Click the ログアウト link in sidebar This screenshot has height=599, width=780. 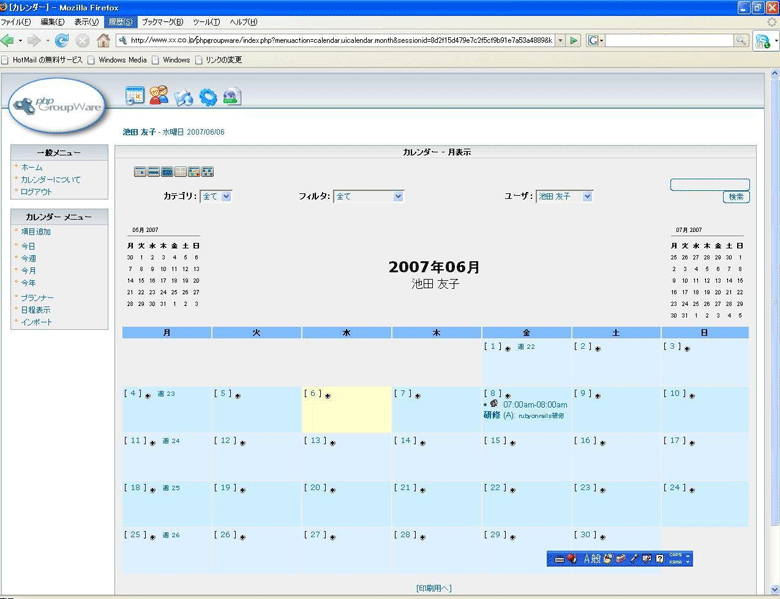tap(36, 192)
